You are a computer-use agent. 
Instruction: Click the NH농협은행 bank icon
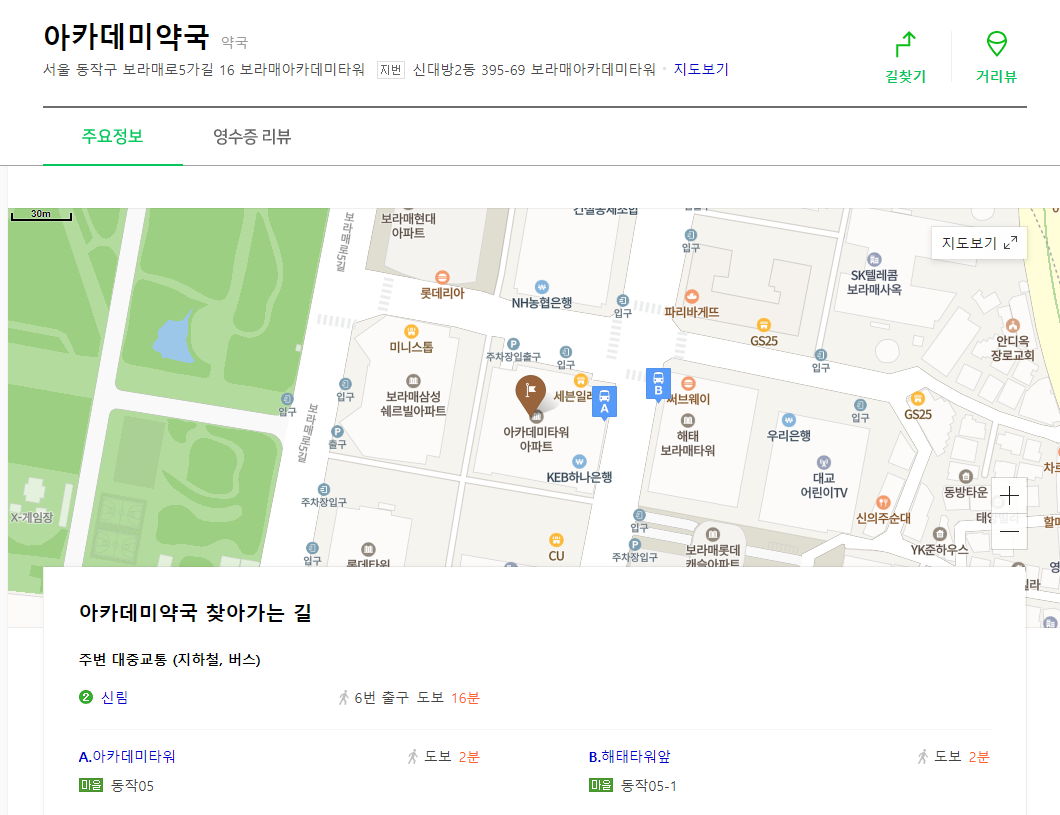point(541,287)
